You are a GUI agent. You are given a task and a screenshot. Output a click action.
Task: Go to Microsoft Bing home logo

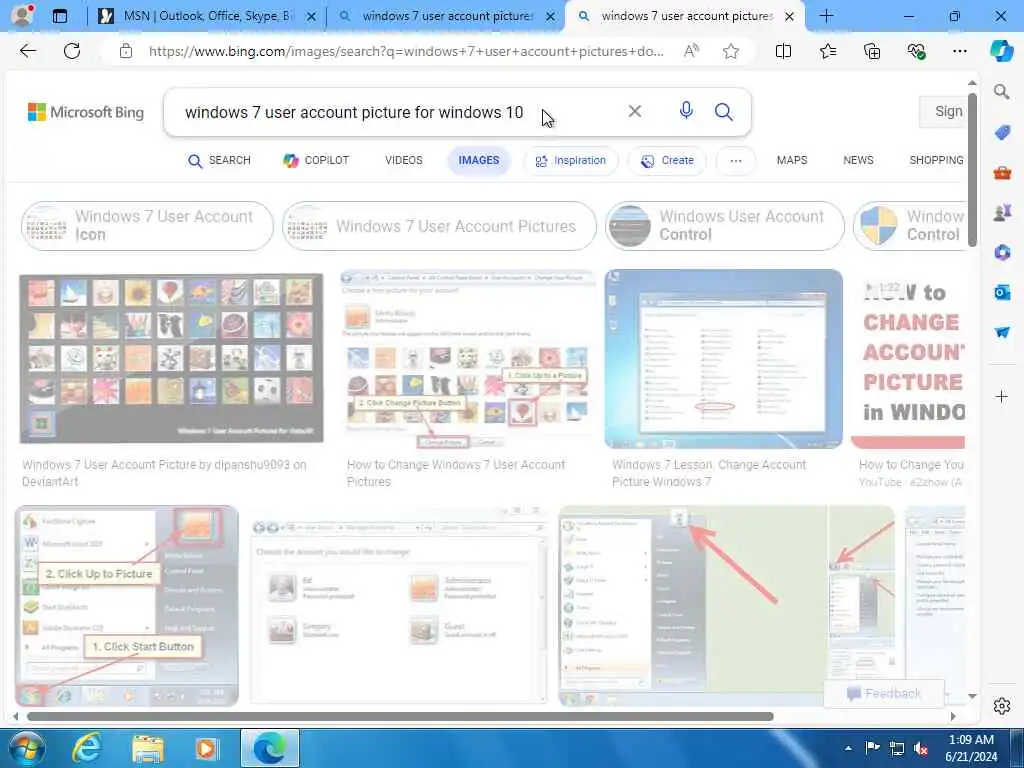tap(86, 112)
